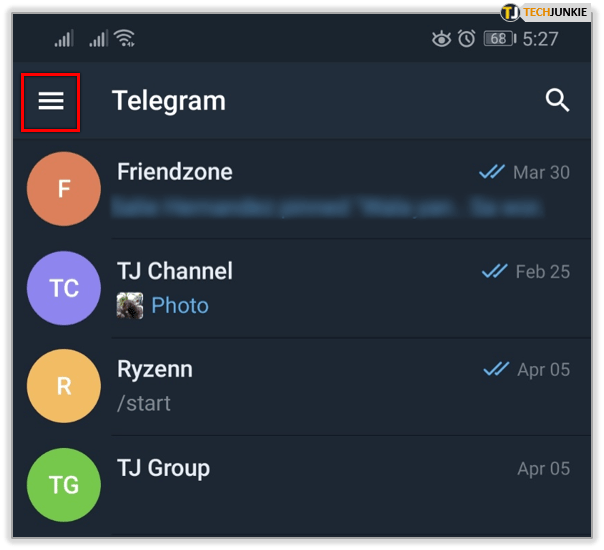This screenshot has height=550, width=604.
Task: Tap the battery level indicator
Action: [x=500, y=39]
